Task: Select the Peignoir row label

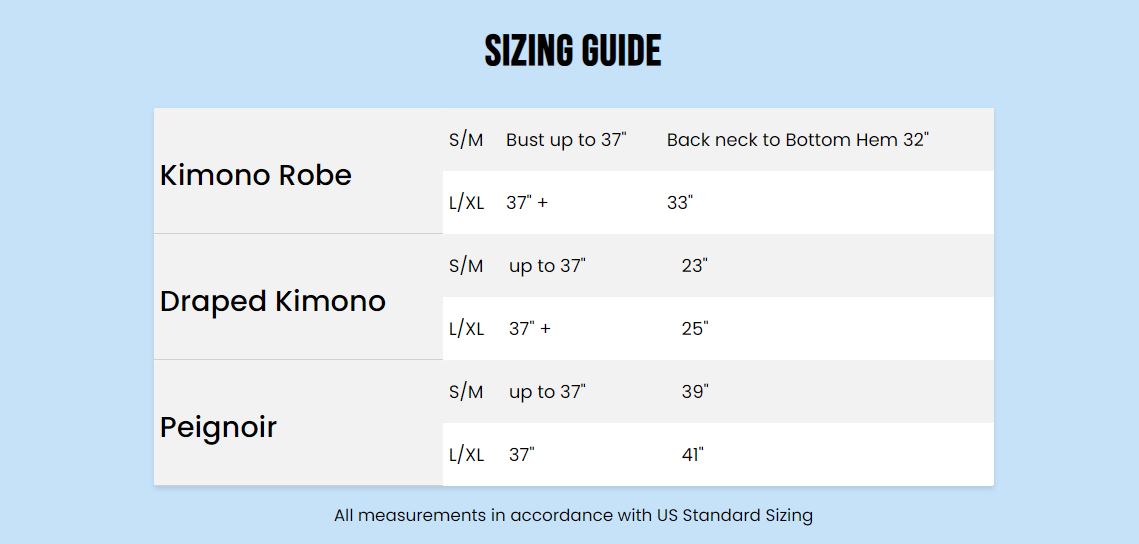Action: tap(218, 427)
